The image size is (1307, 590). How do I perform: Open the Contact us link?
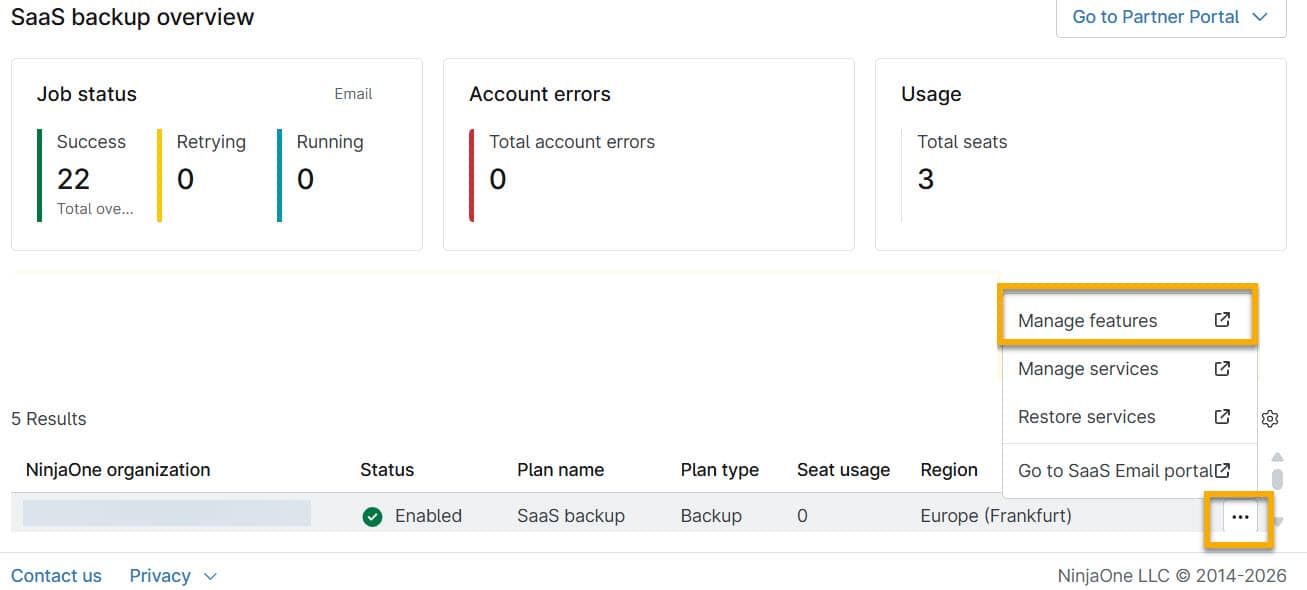coord(56,576)
